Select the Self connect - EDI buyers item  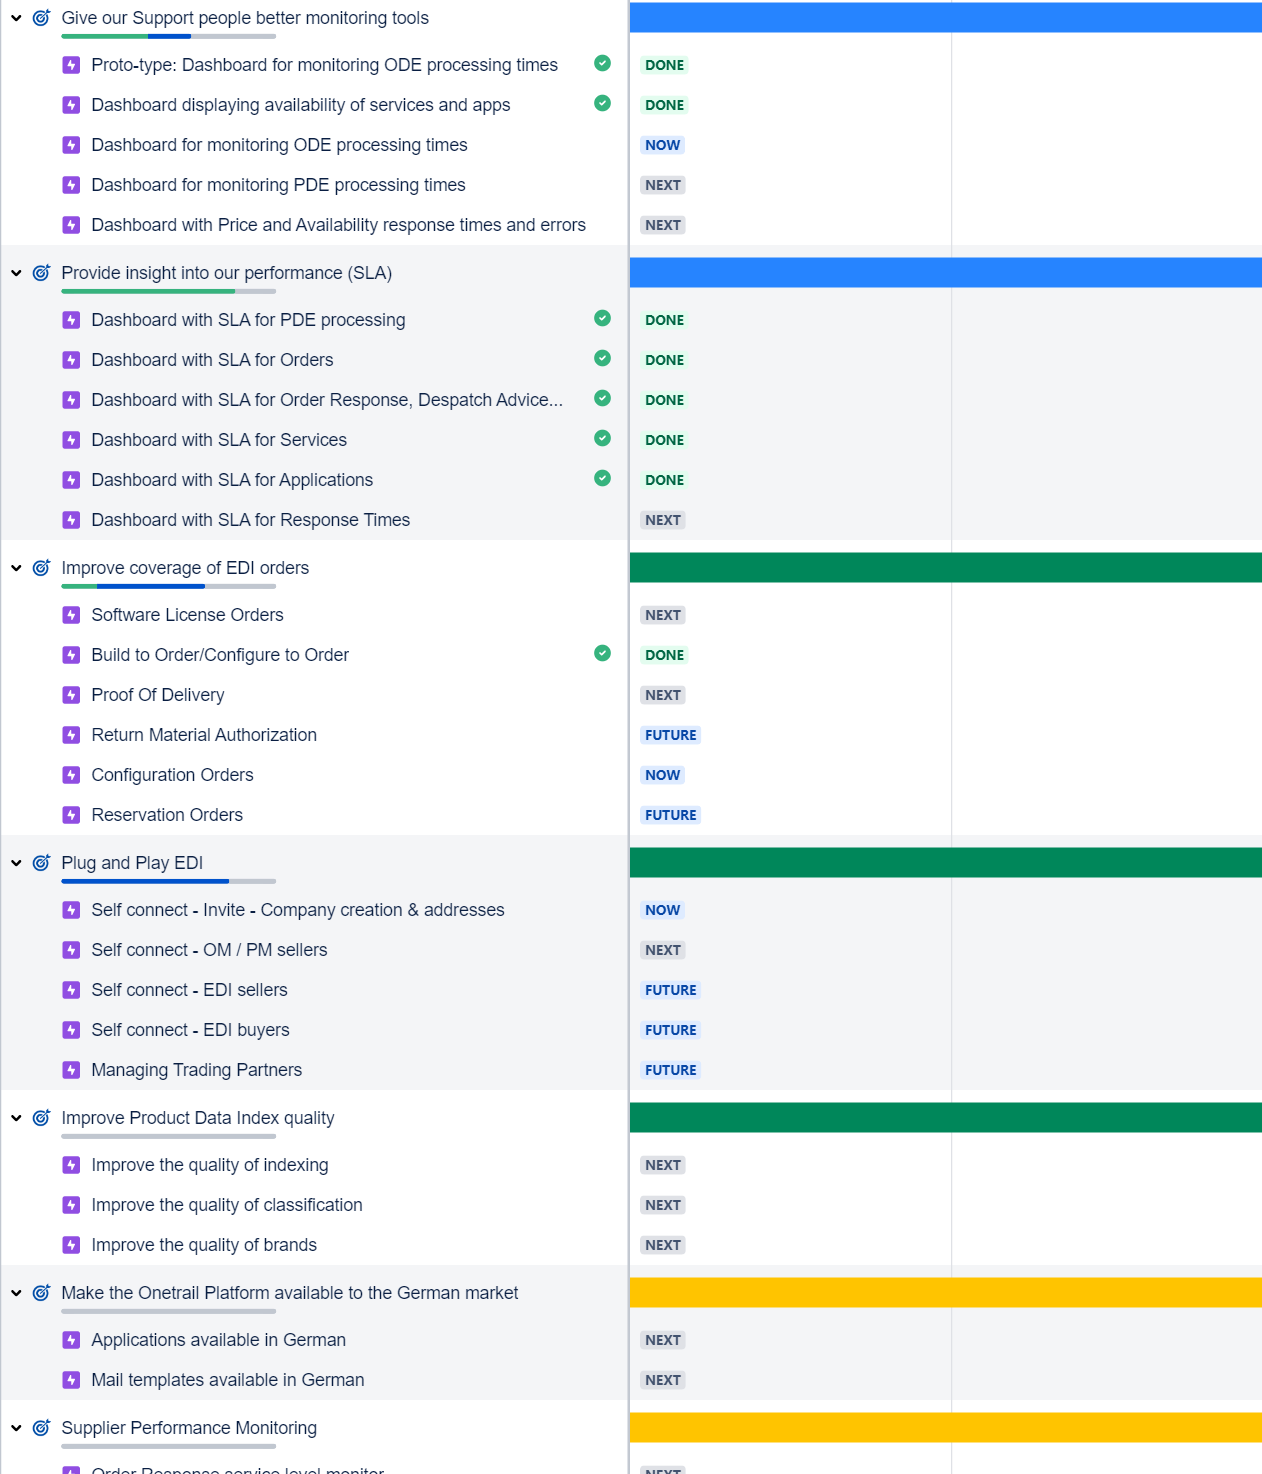click(x=190, y=1030)
